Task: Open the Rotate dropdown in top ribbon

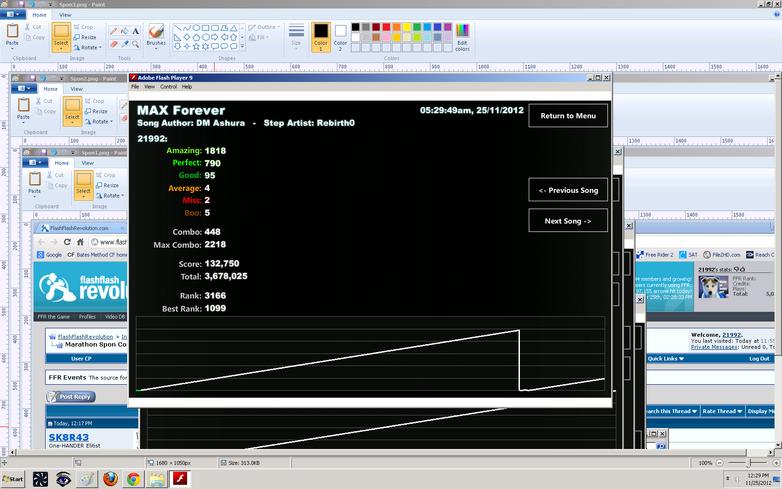Action: tap(88, 47)
